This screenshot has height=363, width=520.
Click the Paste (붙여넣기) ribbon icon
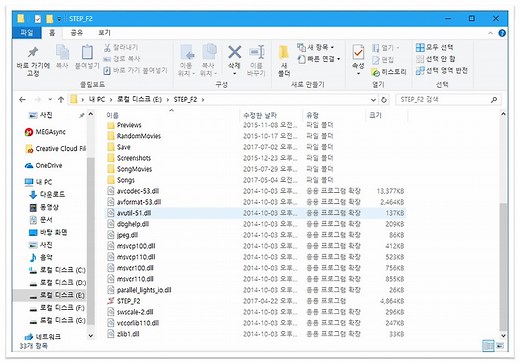(87, 57)
